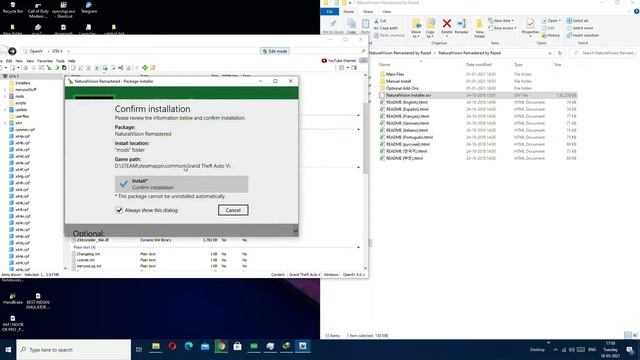
Task: Open Microsoft Edge from the taskbar
Action: click(189, 347)
